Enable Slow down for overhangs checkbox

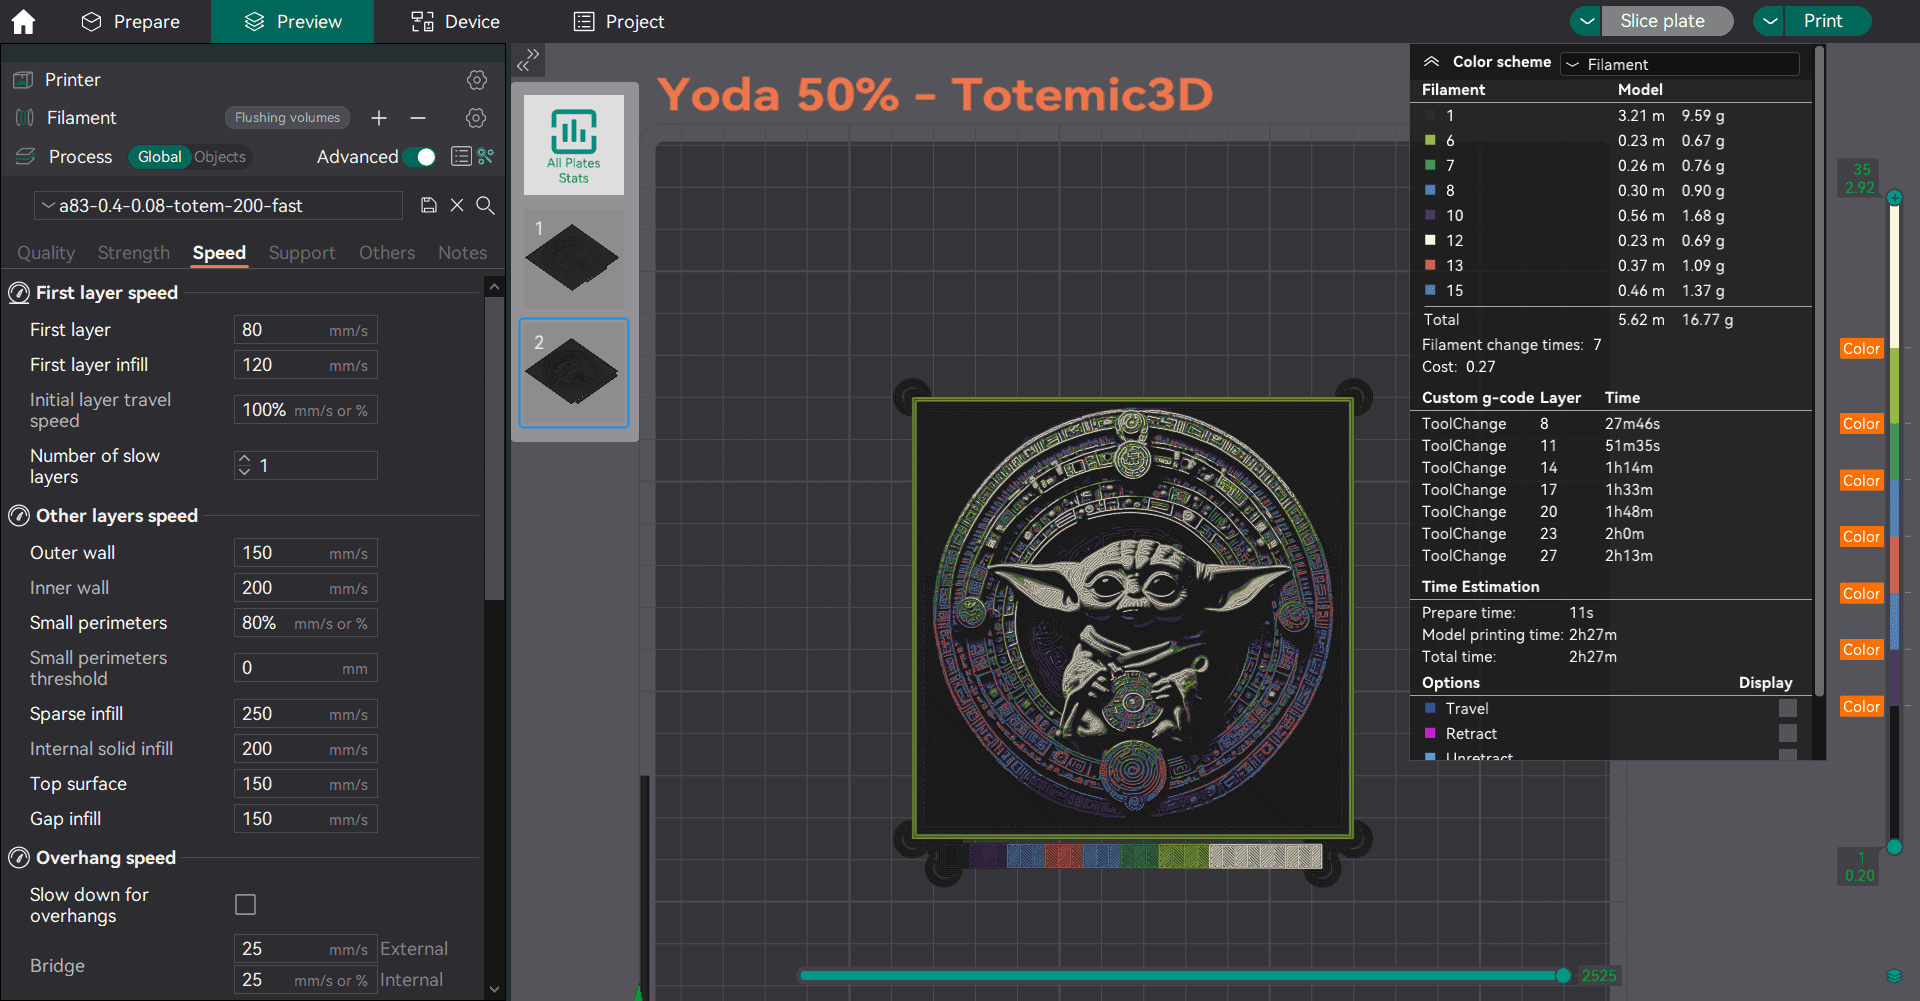tap(245, 905)
